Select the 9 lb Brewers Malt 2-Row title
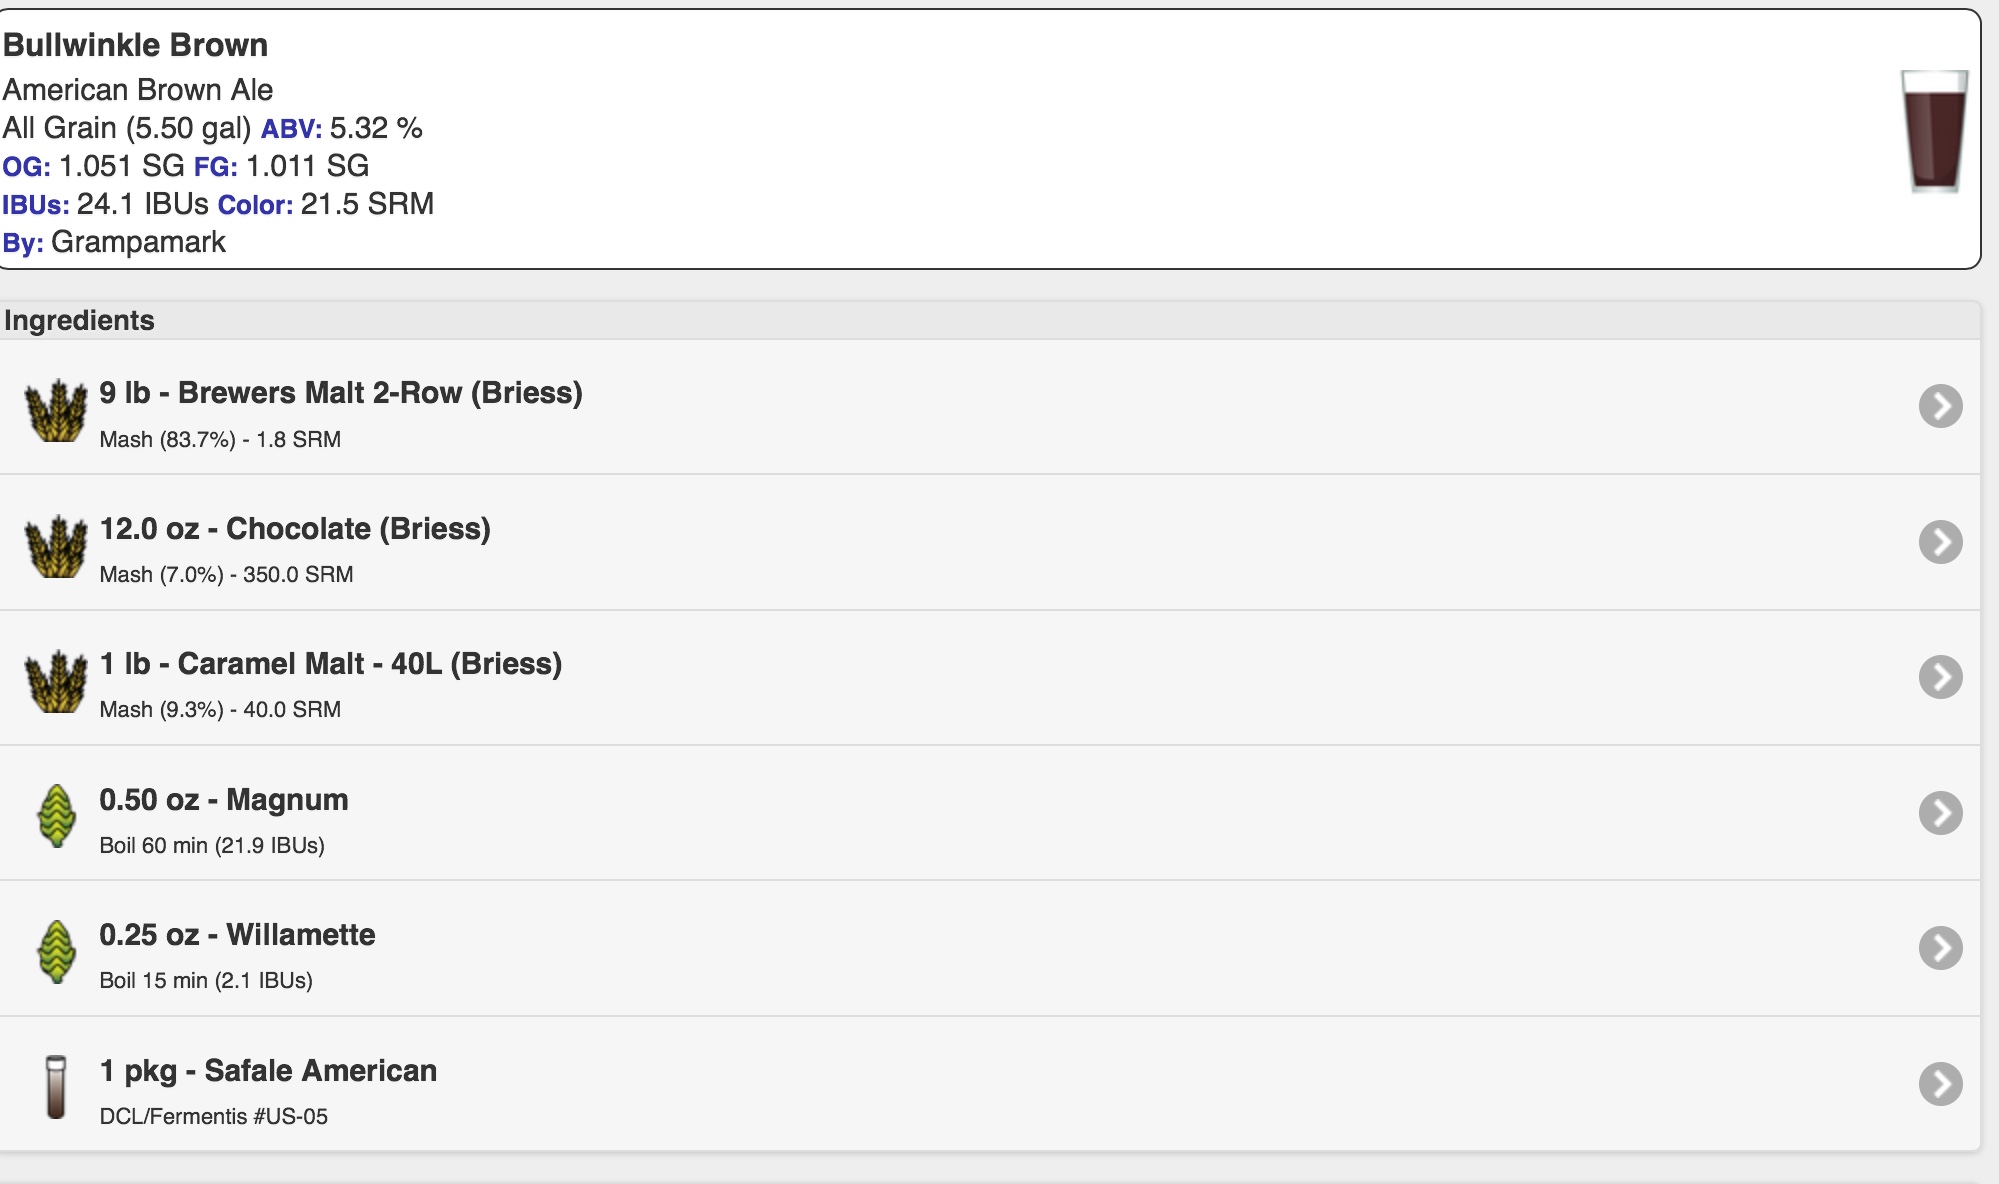1999x1184 pixels. tap(341, 393)
